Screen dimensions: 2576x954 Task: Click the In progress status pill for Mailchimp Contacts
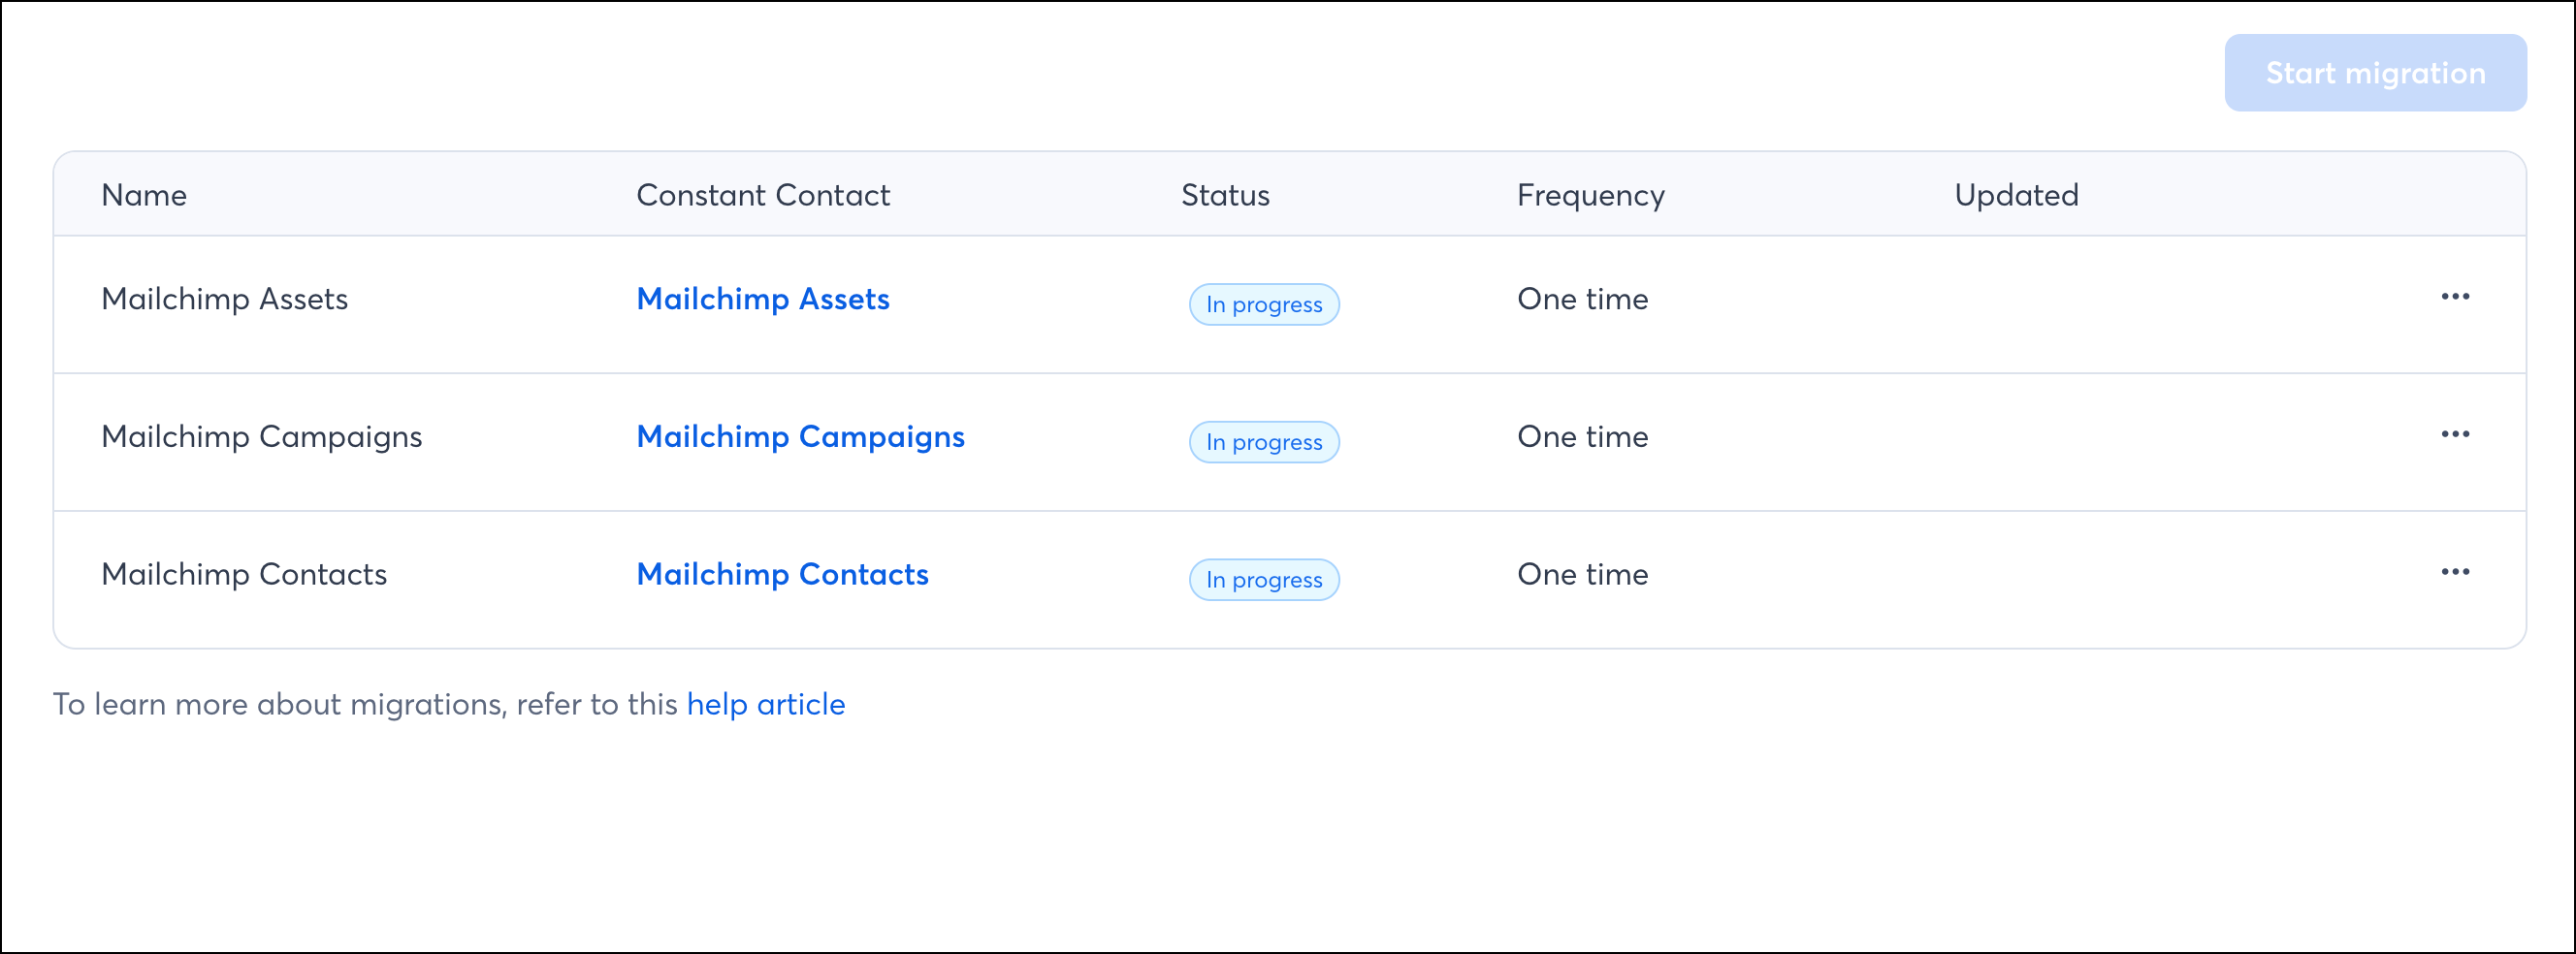click(1264, 579)
